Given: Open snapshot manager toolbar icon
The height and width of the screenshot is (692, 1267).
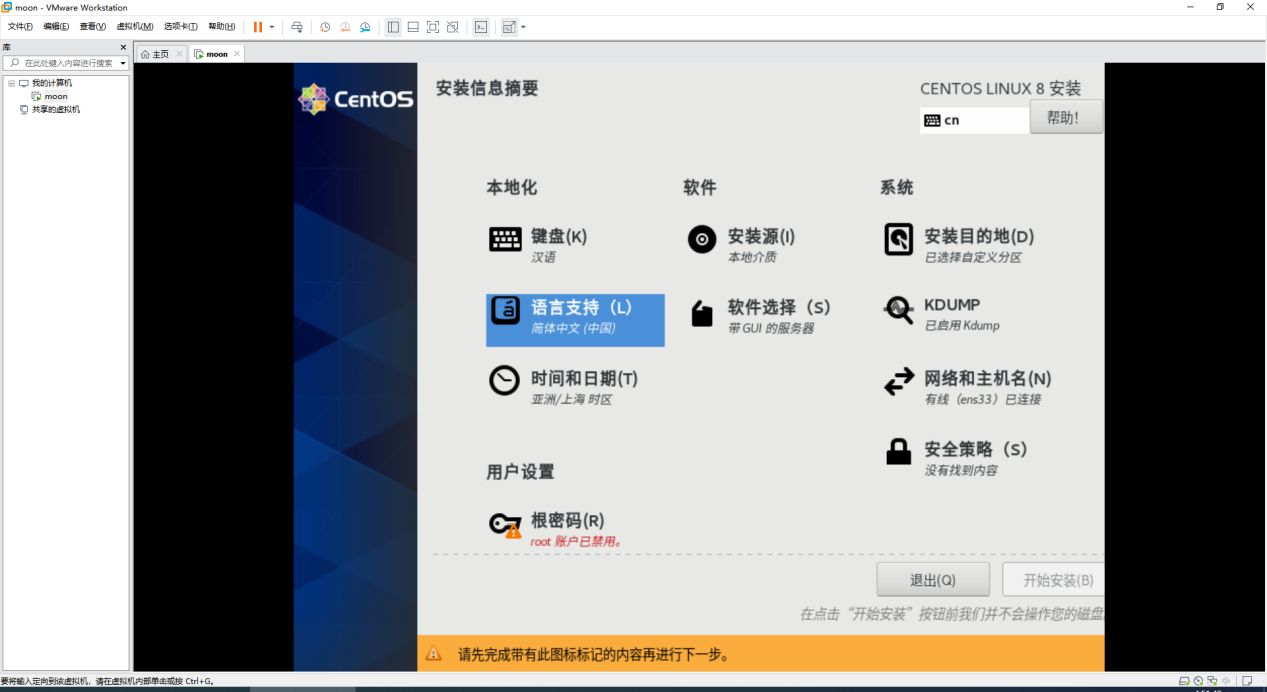Looking at the screenshot, I should click(x=365, y=27).
